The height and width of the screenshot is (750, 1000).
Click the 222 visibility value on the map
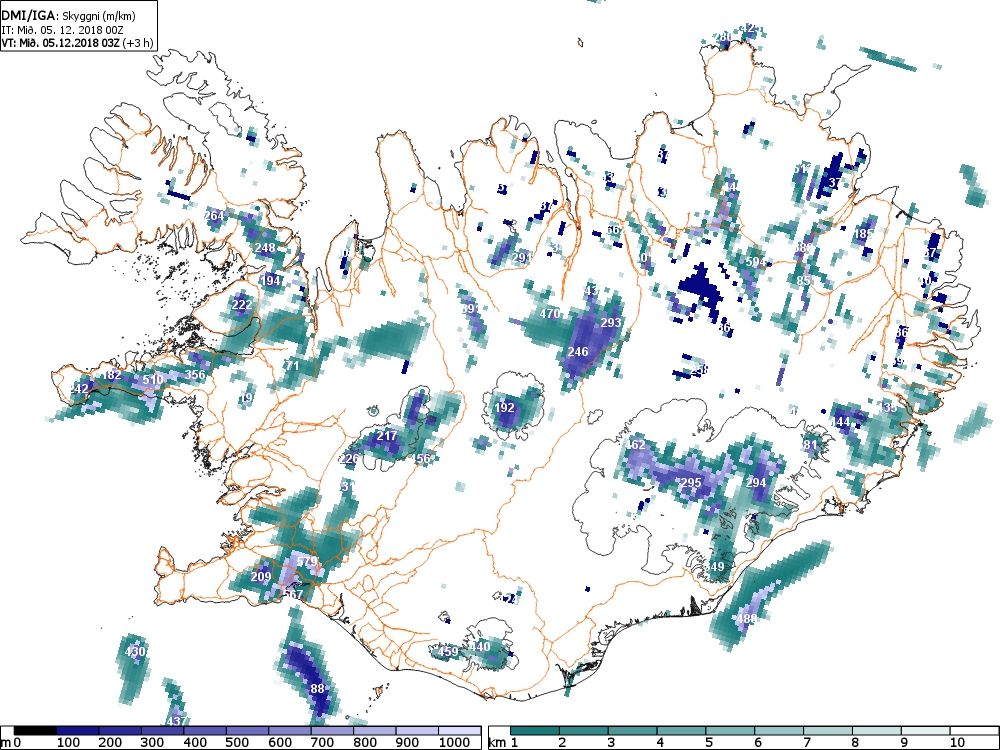point(242,305)
